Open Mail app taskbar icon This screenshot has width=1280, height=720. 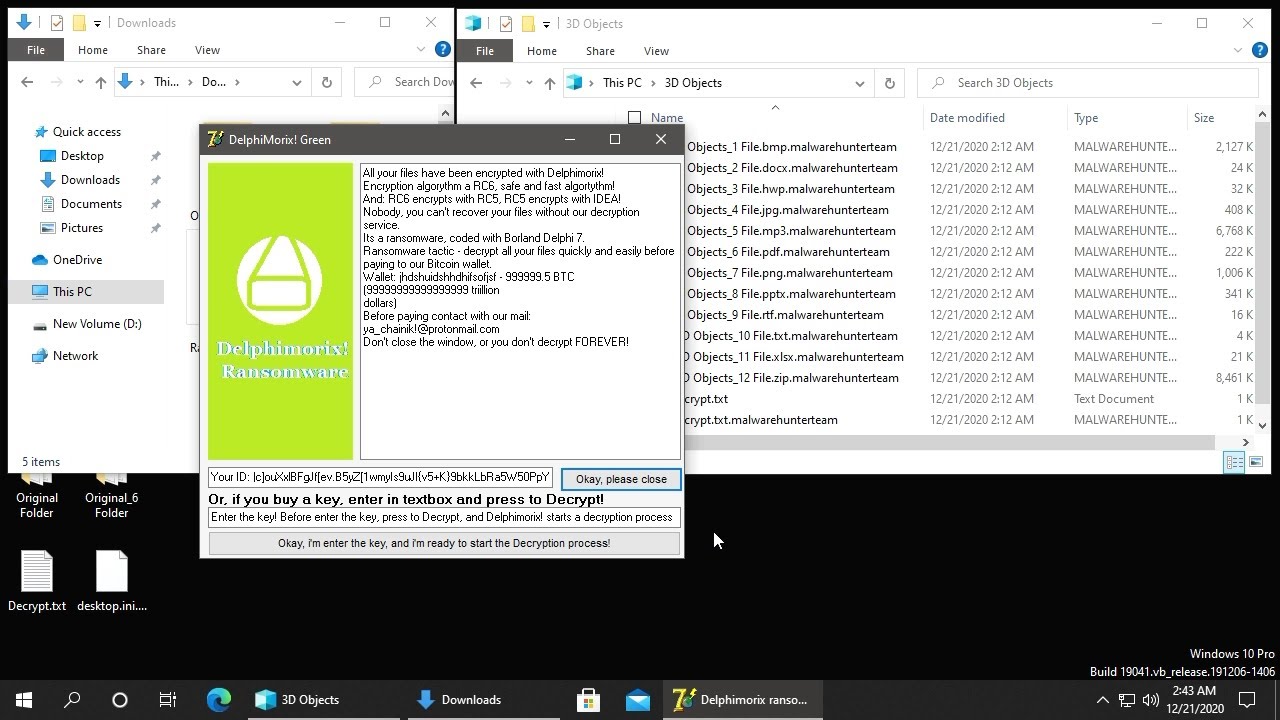tap(638, 700)
